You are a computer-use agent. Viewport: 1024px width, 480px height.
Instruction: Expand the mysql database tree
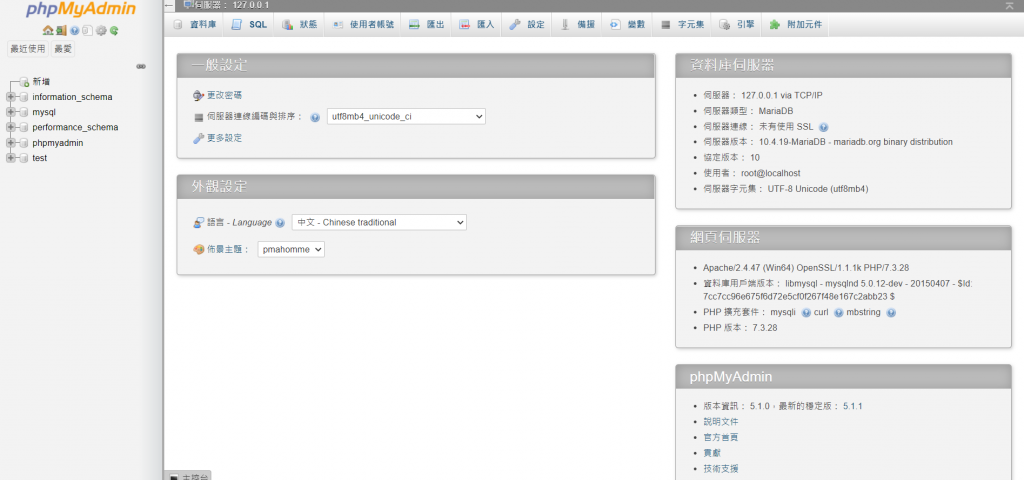(10, 112)
